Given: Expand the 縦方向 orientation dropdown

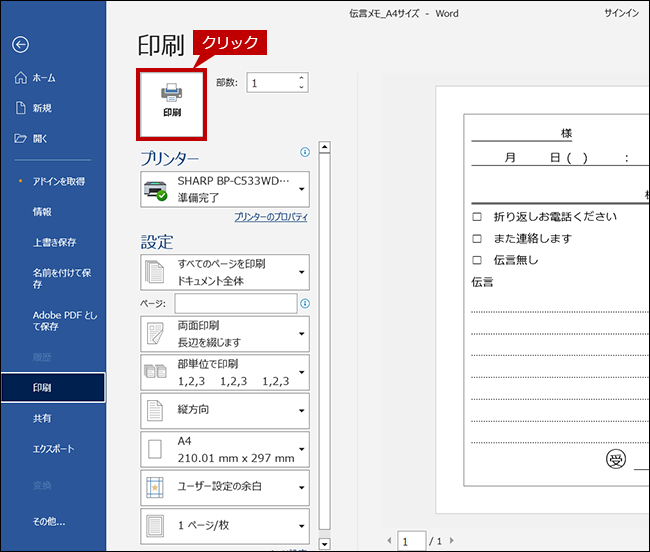Looking at the screenshot, I should tap(225, 410).
